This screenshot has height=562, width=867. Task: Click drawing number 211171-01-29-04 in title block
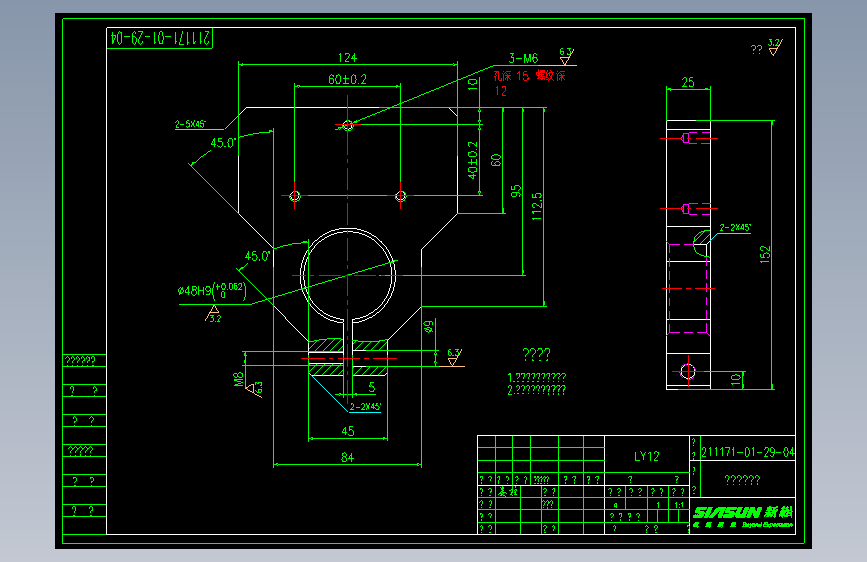[x=748, y=452]
